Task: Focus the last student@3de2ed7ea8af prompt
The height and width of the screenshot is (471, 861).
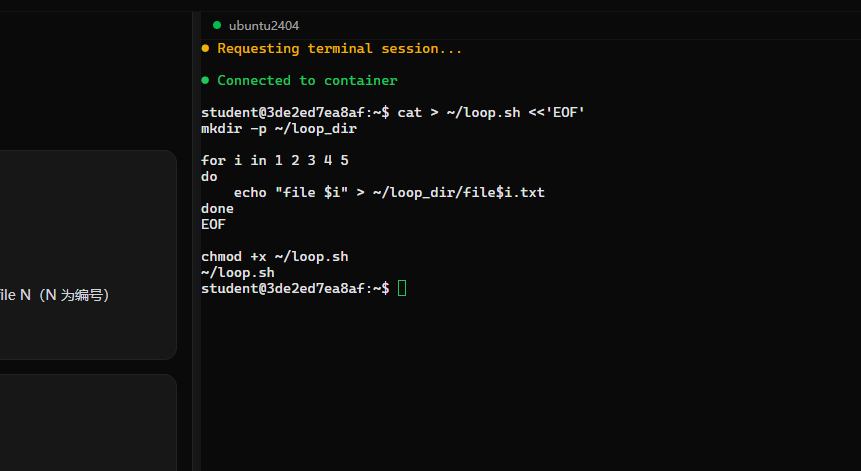Action: (295, 288)
